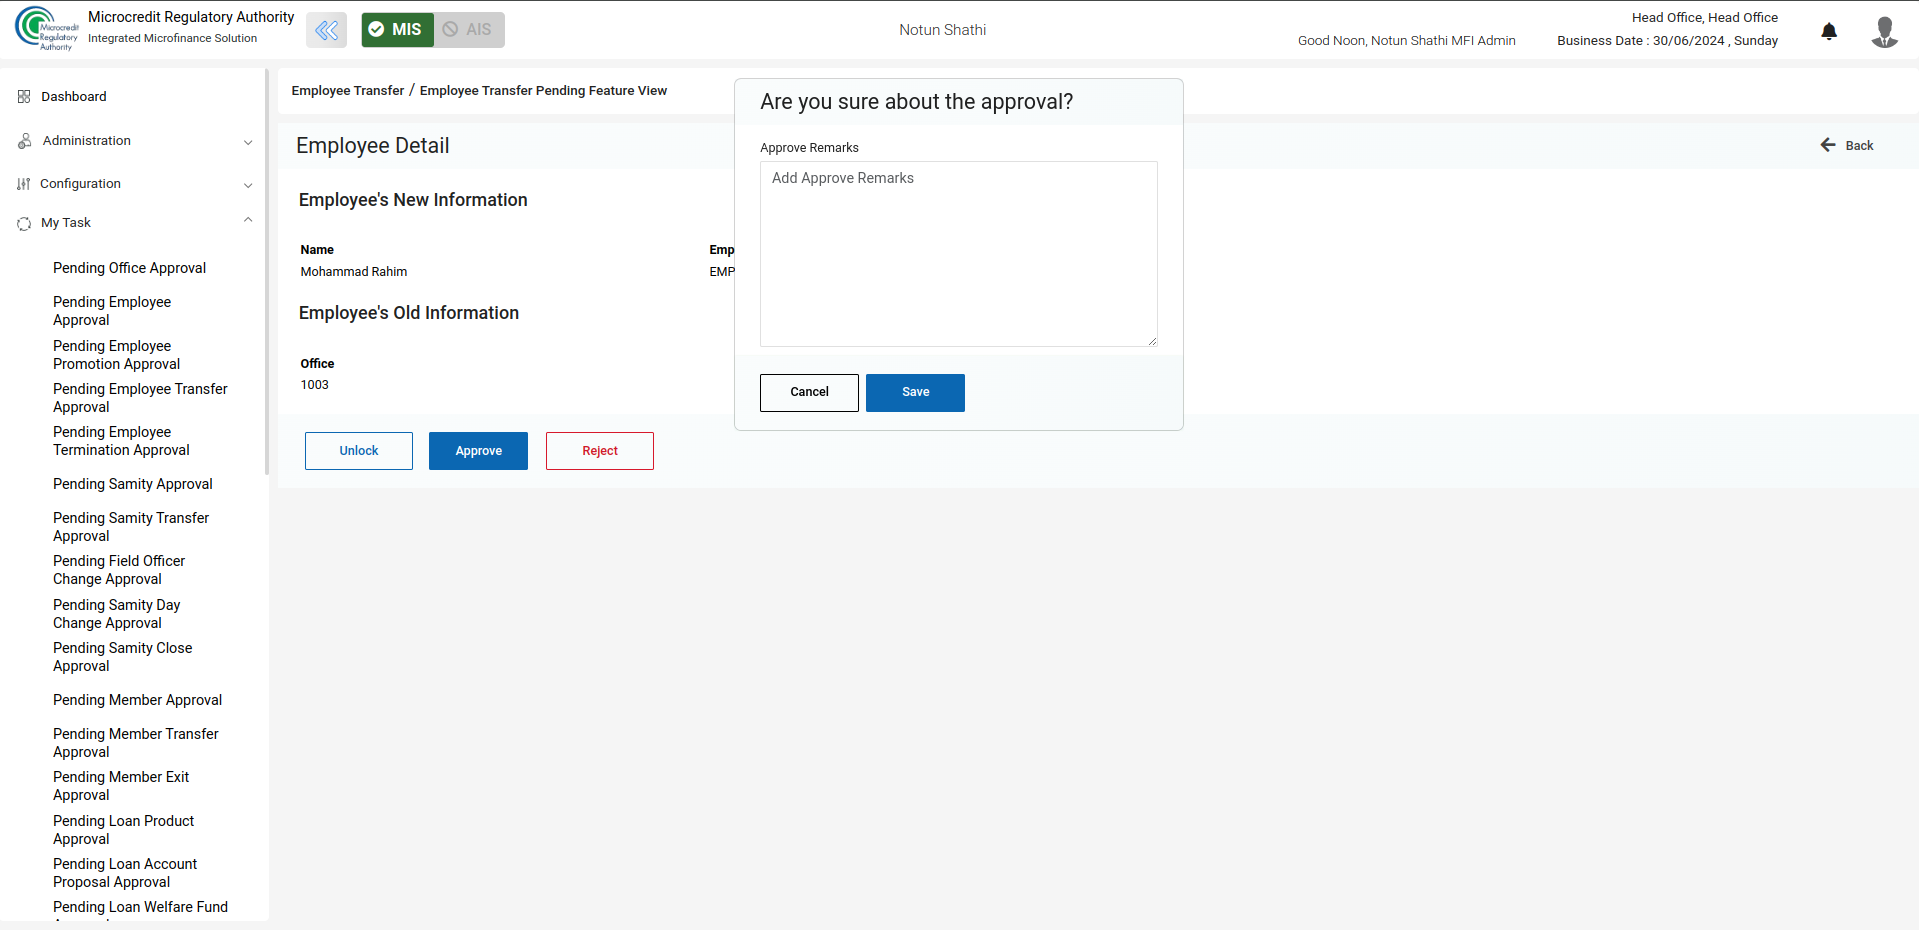Click the Administration person icon
This screenshot has width=1919, height=930.
coord(24,141)
